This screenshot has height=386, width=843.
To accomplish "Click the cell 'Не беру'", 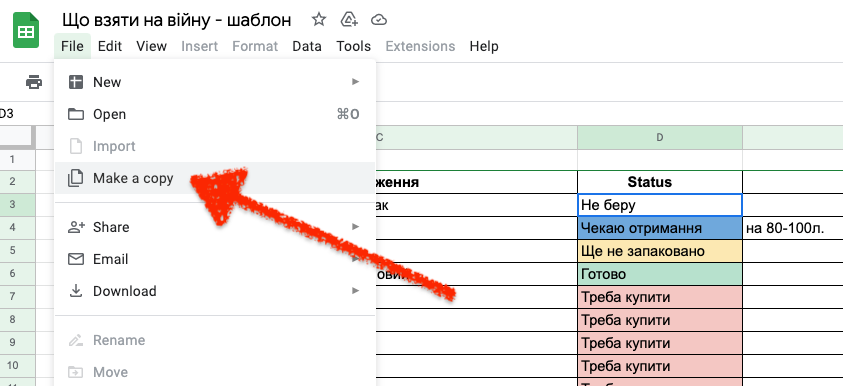I will 660,205.
